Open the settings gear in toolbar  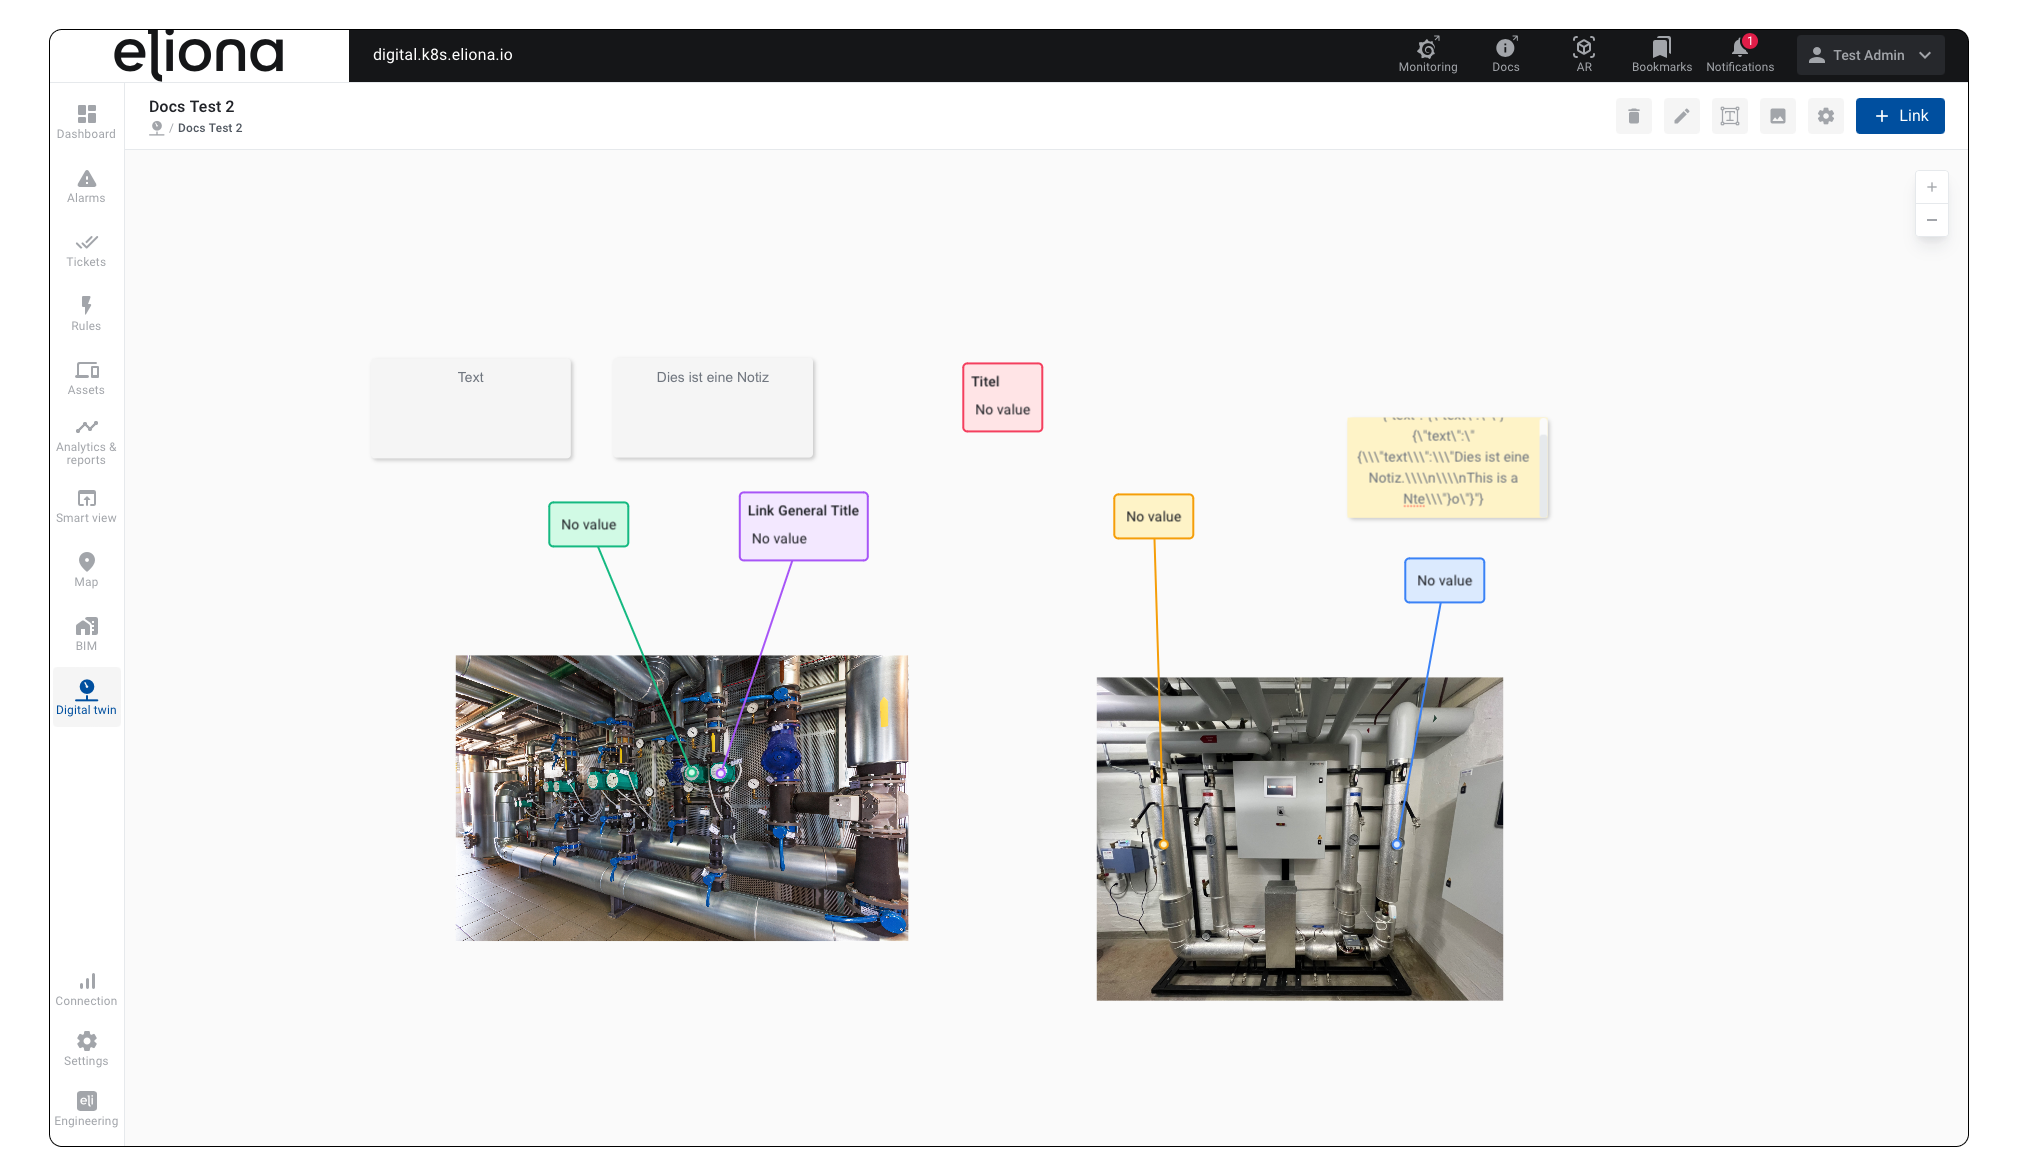[x=1825, y=116]
